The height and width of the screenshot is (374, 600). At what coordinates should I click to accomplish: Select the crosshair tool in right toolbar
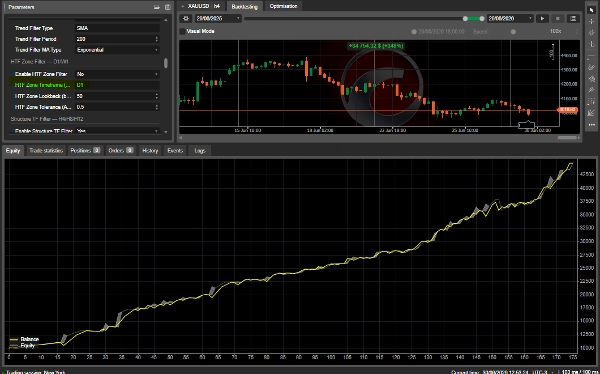(591, 22)
